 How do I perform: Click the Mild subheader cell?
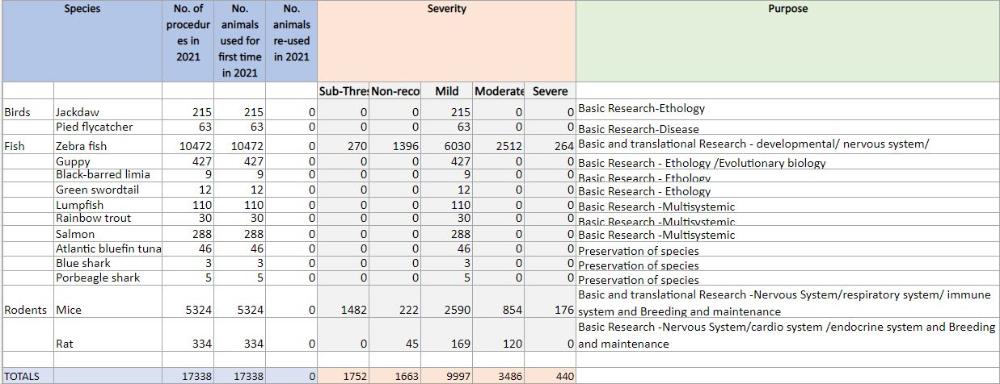tap(446, 91)
